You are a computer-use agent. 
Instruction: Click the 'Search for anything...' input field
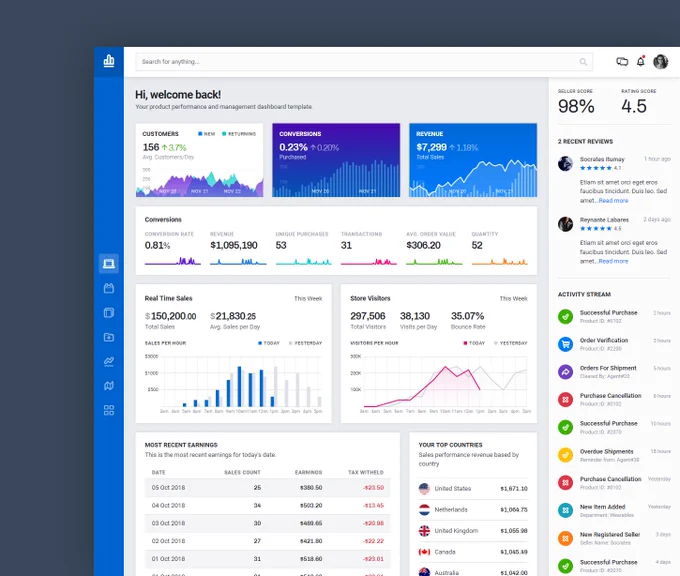[364, 62]
